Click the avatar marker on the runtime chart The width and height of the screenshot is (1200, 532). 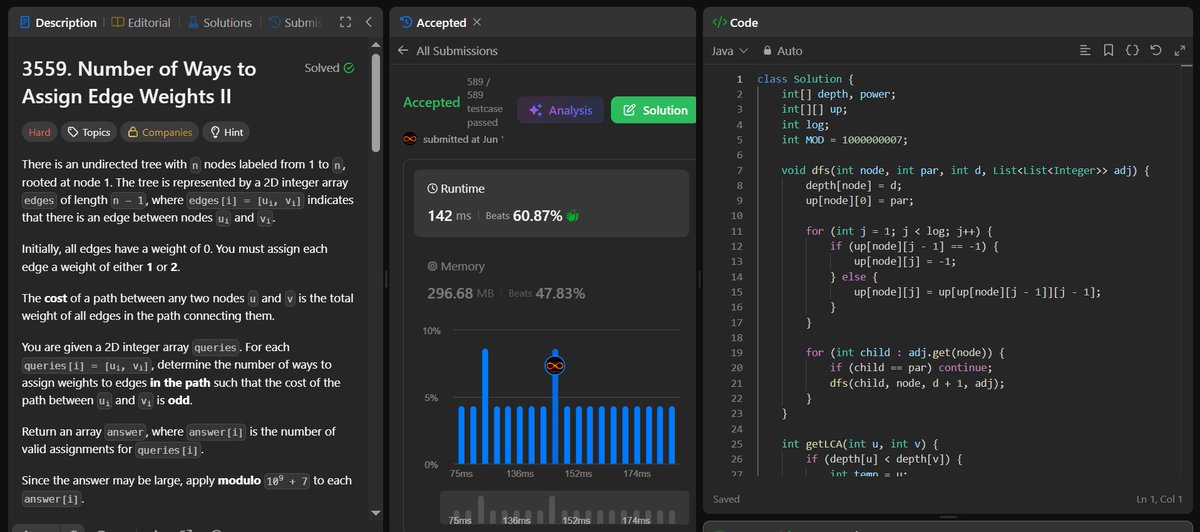click(554, 365)
